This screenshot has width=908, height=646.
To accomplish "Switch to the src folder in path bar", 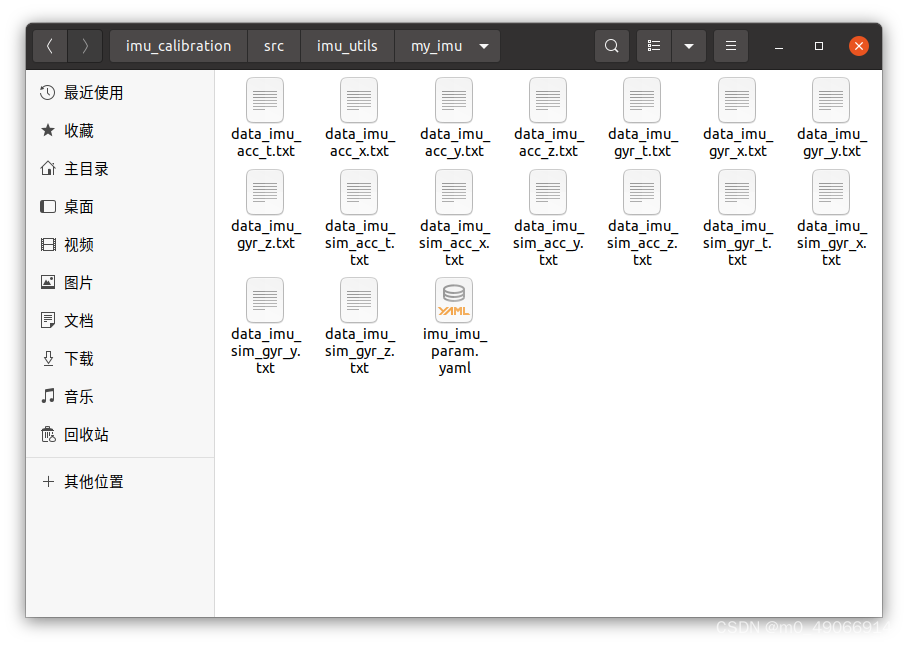I will (x=273, y=45).
